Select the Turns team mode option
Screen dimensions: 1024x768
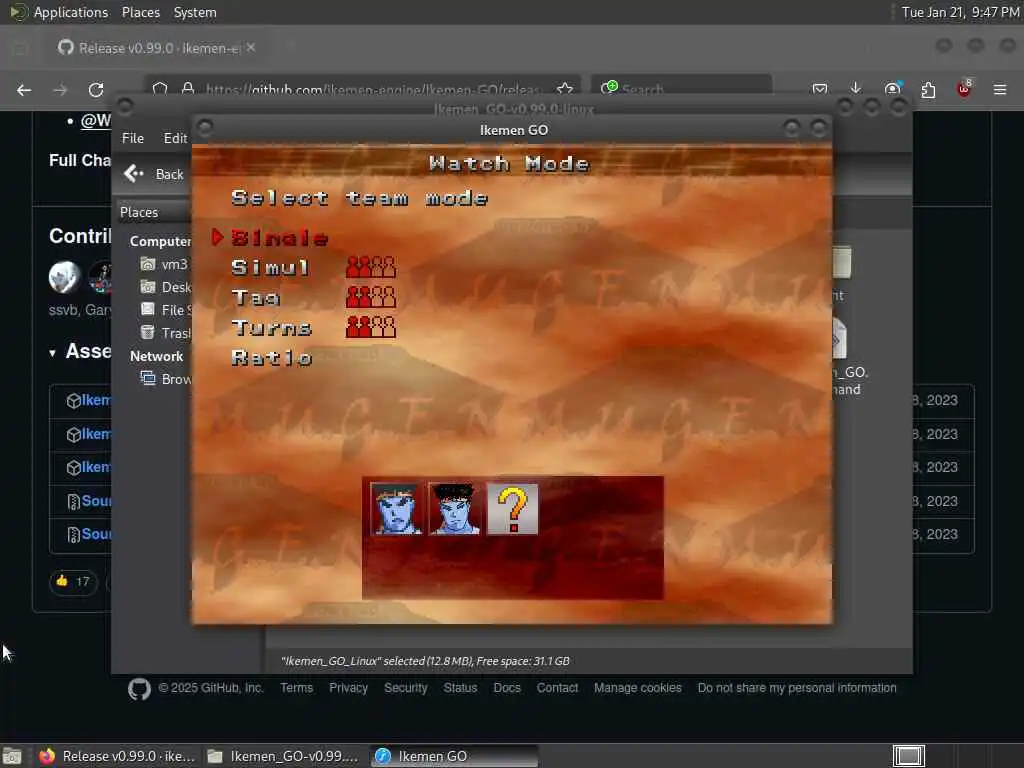coord(271,328)
